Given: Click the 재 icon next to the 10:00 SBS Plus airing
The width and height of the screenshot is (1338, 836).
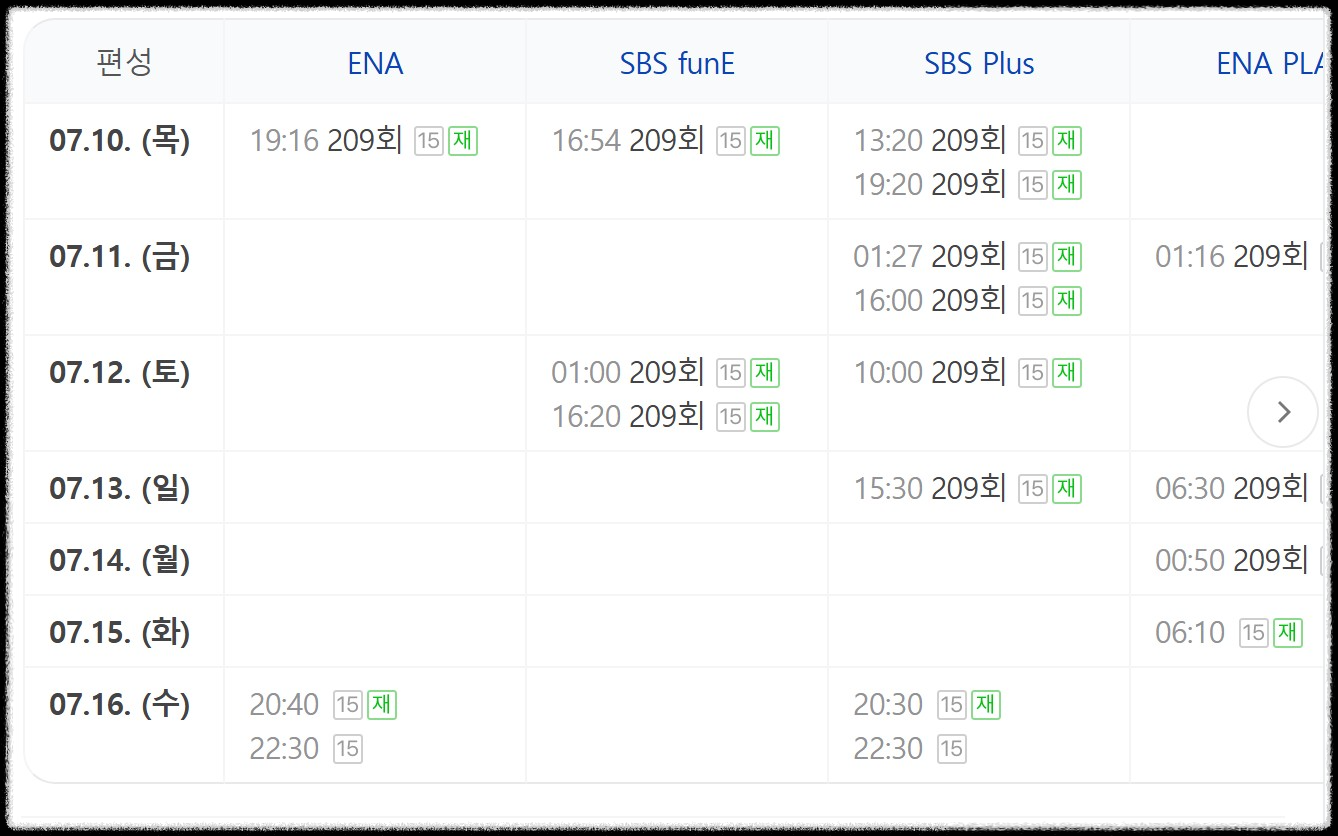Looking at the screenshot, I should [x=1066, y=372].
